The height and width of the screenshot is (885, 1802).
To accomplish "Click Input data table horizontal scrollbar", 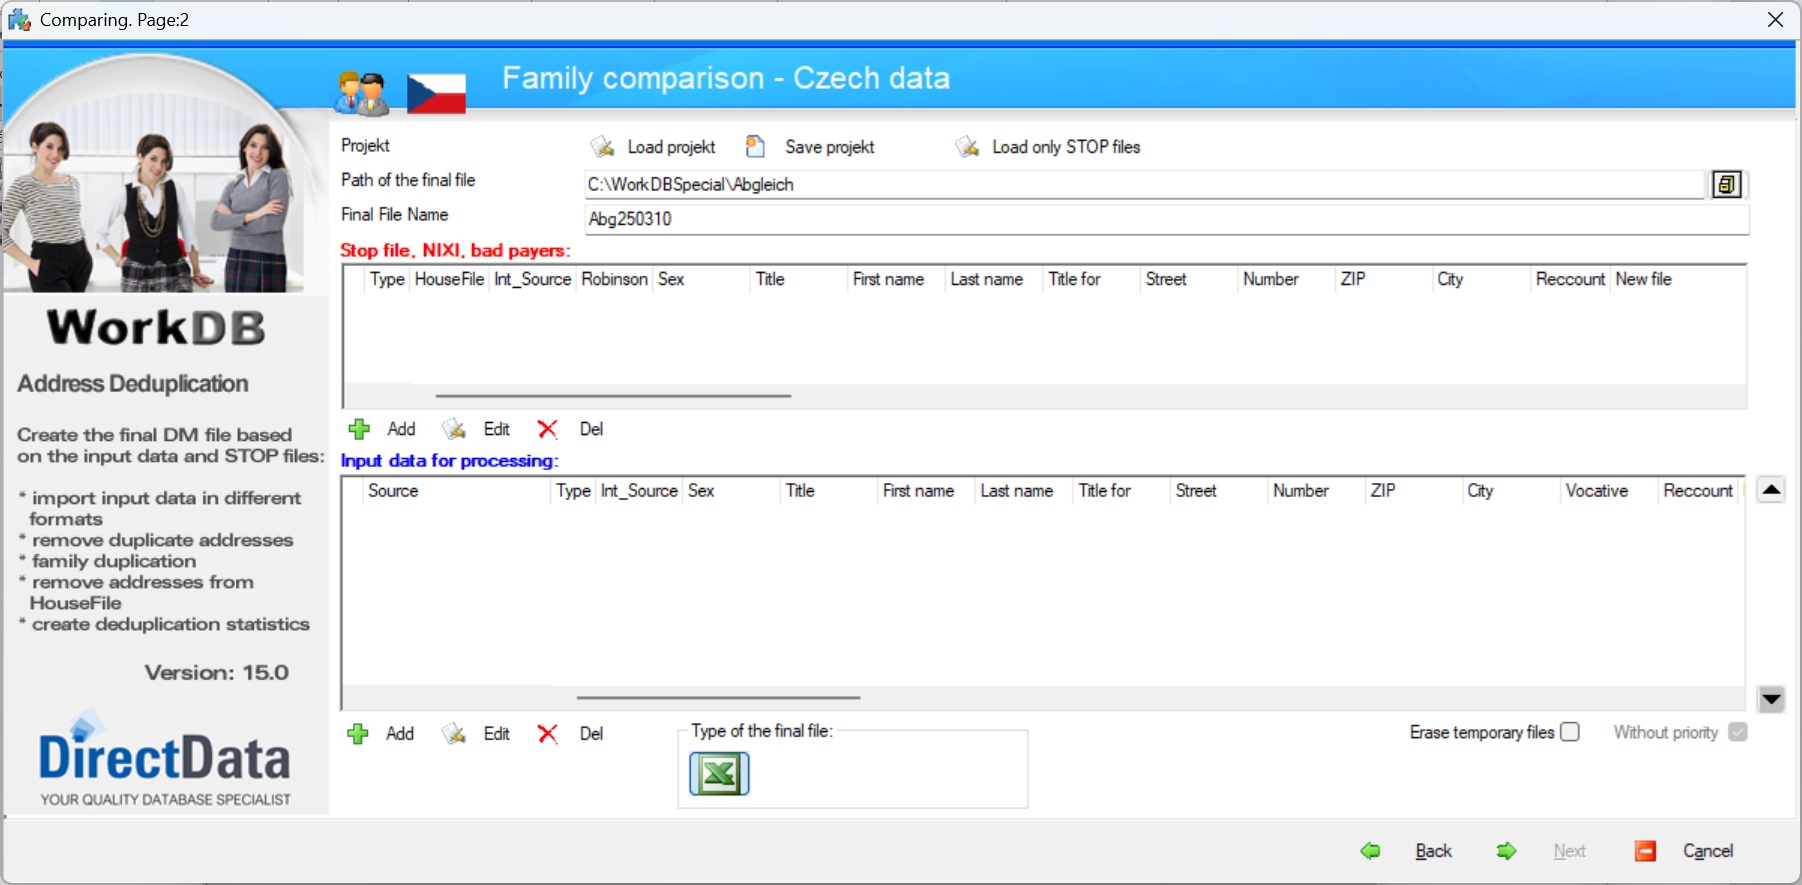I will pyautogui.click(x=718, y=698).
